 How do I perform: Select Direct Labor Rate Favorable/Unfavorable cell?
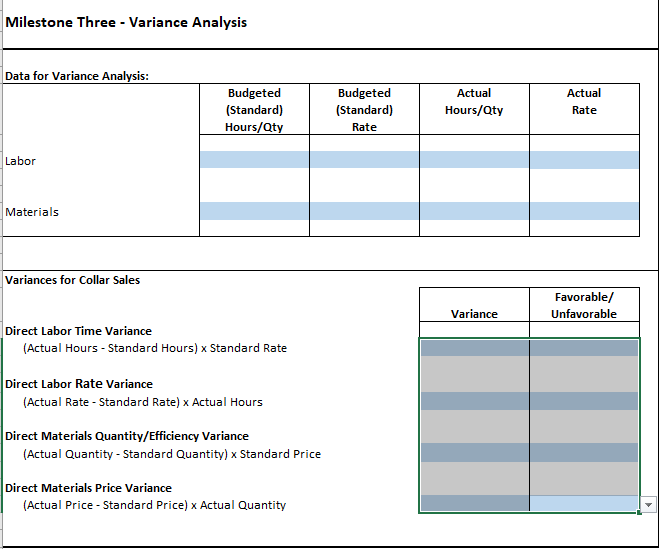tap(584, 401)
